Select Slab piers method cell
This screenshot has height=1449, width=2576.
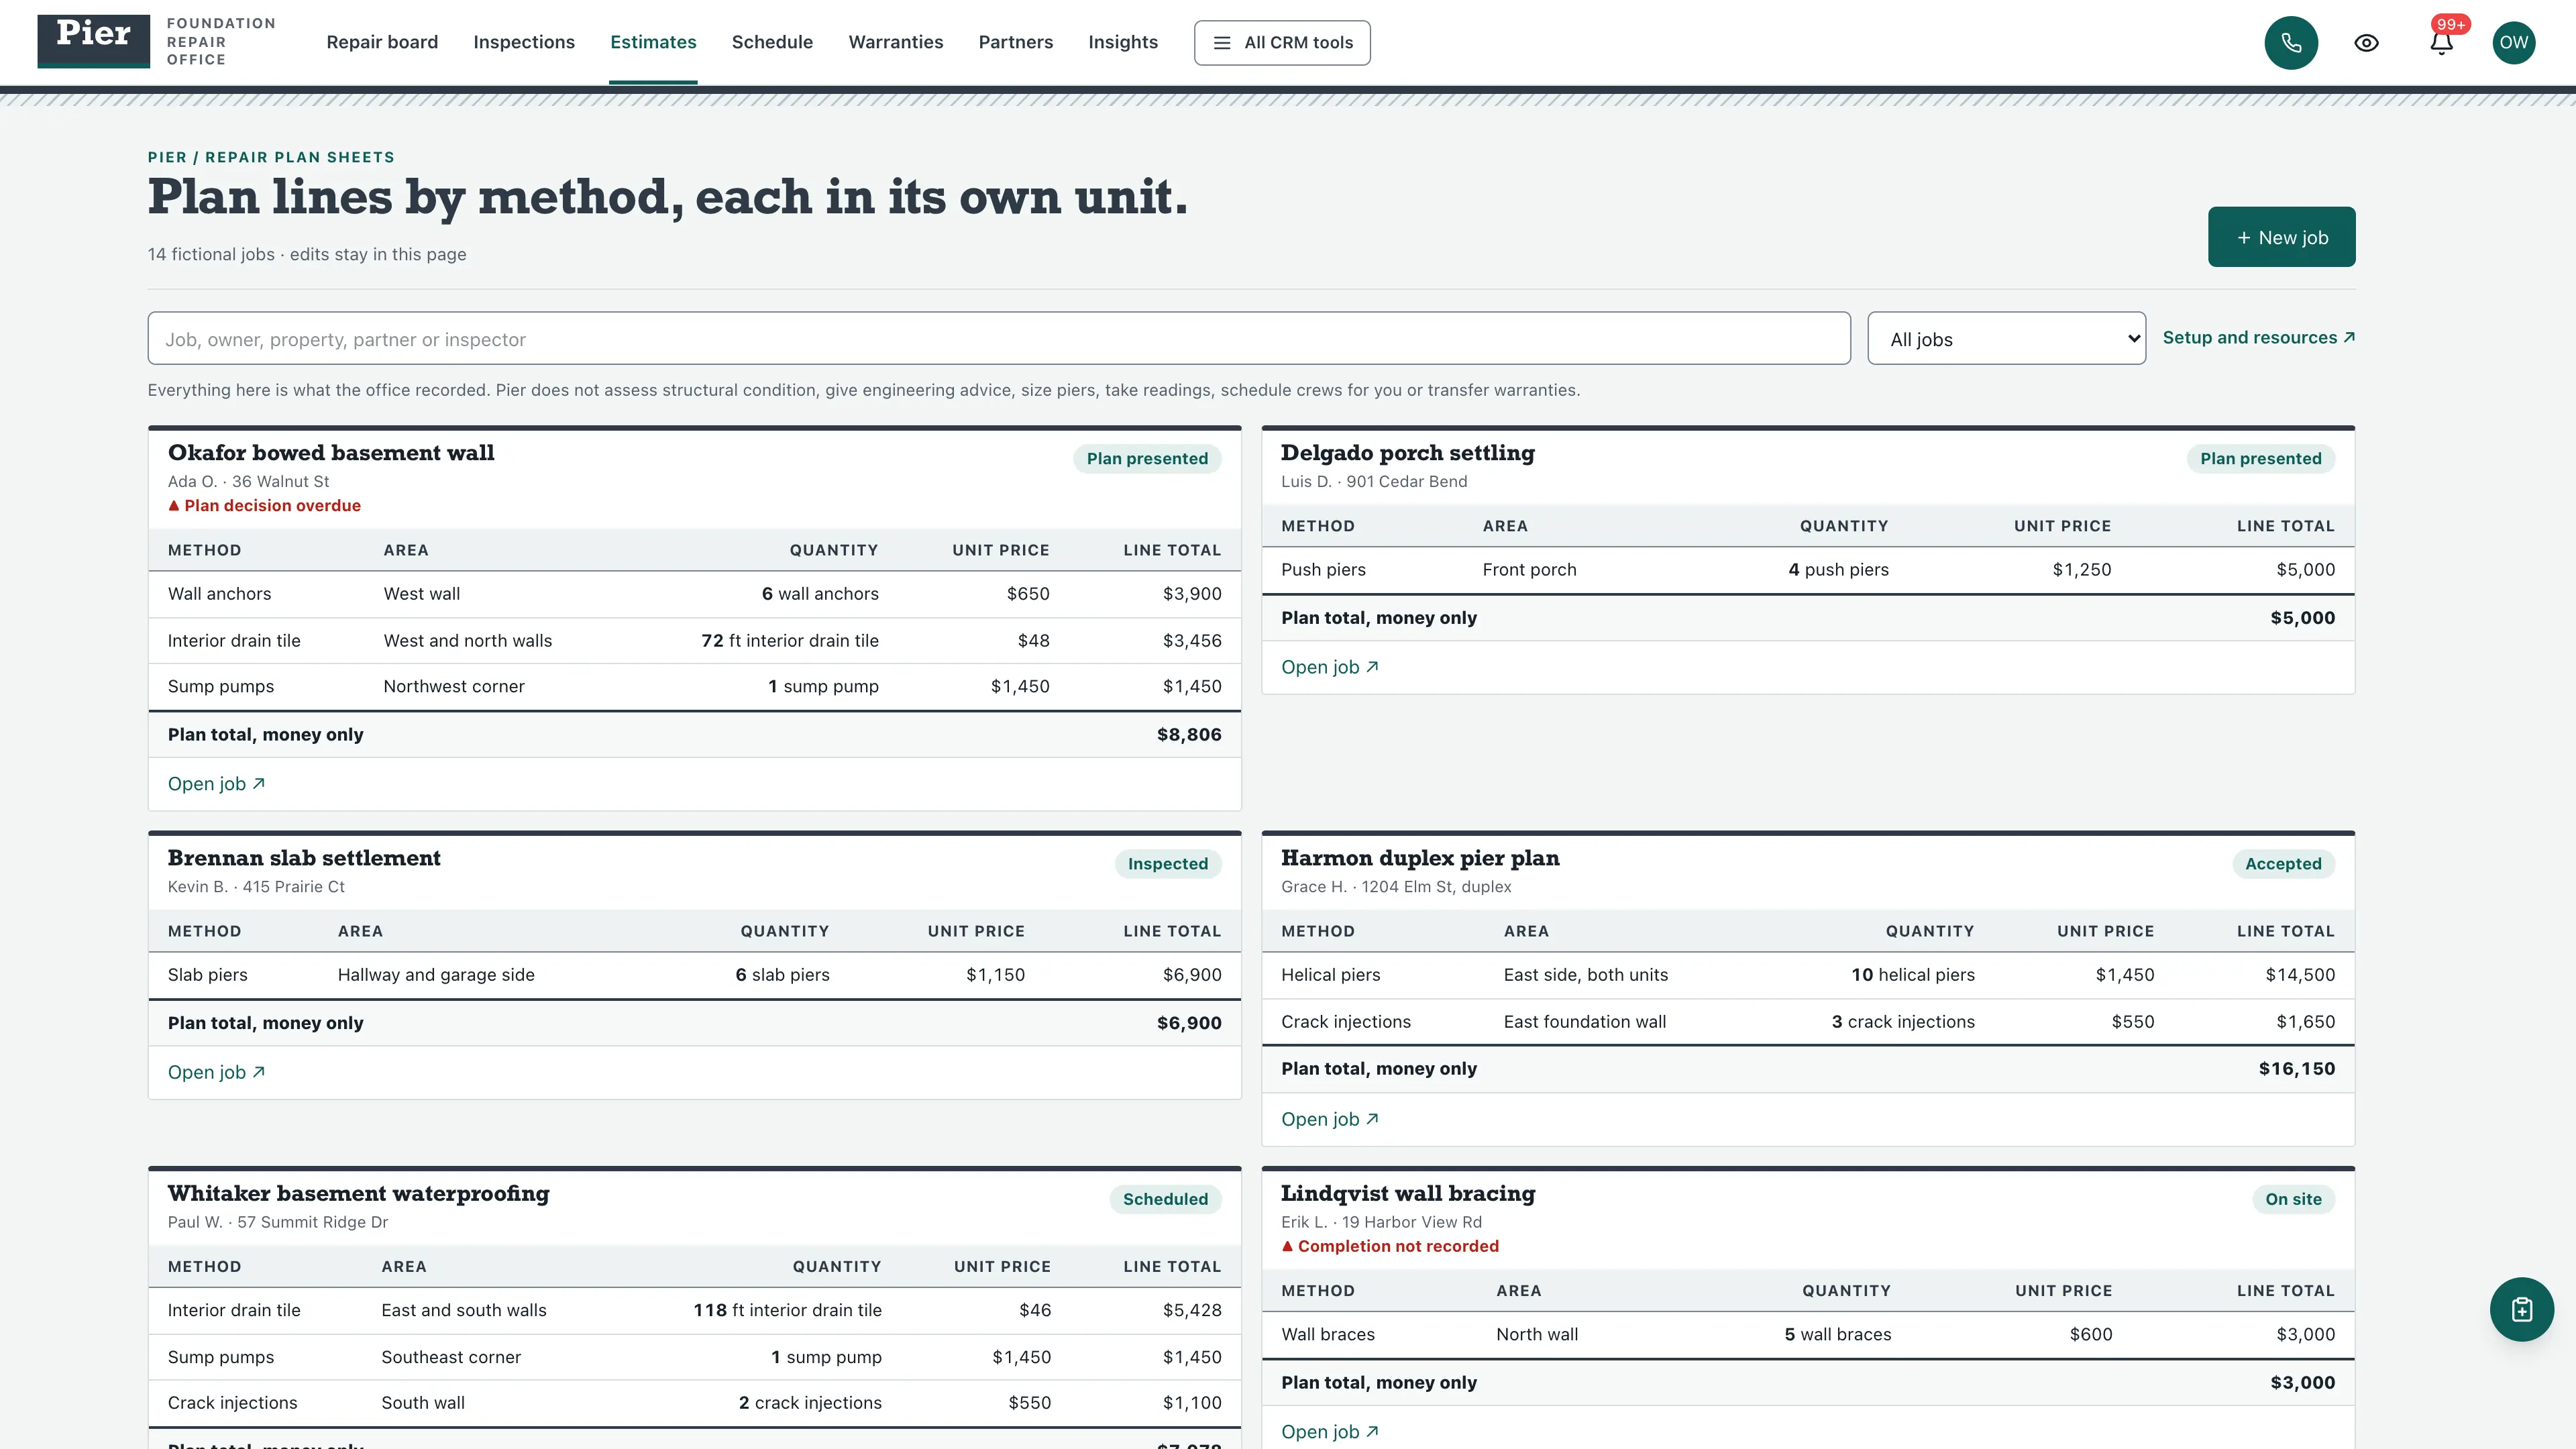click(207, 975)
